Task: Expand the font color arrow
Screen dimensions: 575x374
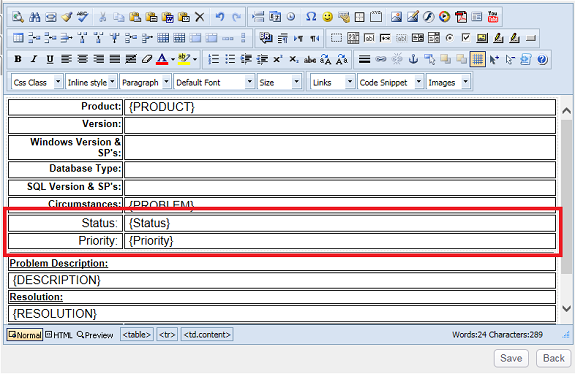Action: pyautogui.click(x=173, y=59)
